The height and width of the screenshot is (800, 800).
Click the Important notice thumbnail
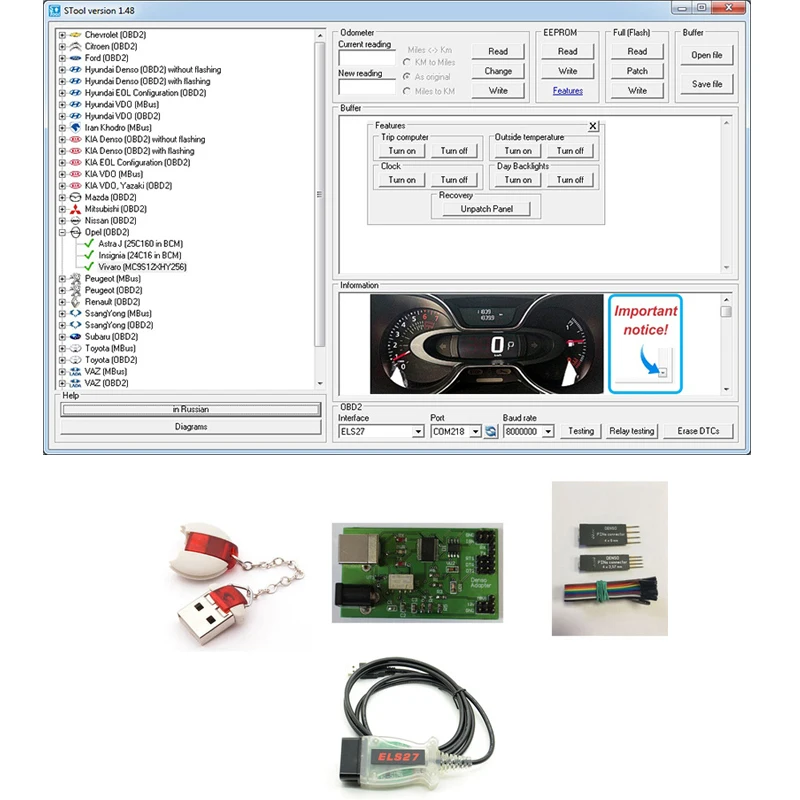coord(645,344)
